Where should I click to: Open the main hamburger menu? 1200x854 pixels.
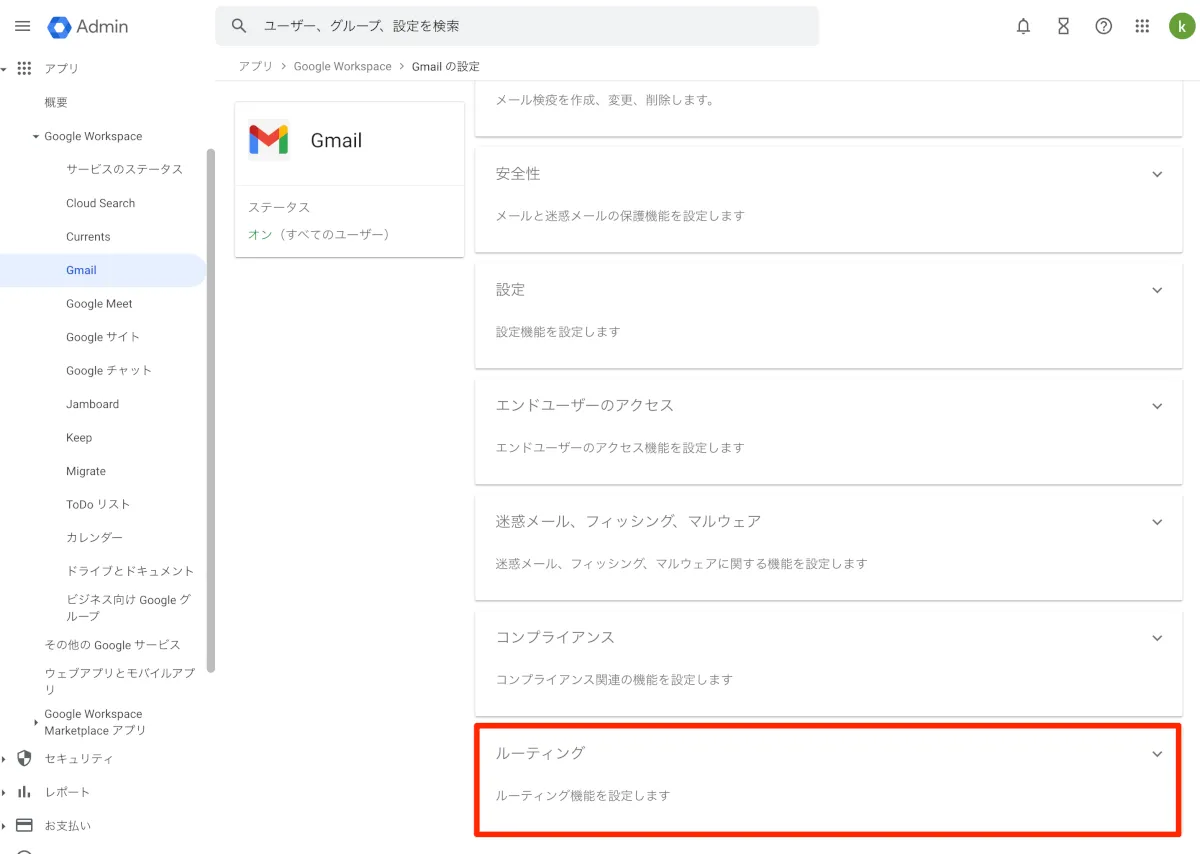tap(22, 26)
